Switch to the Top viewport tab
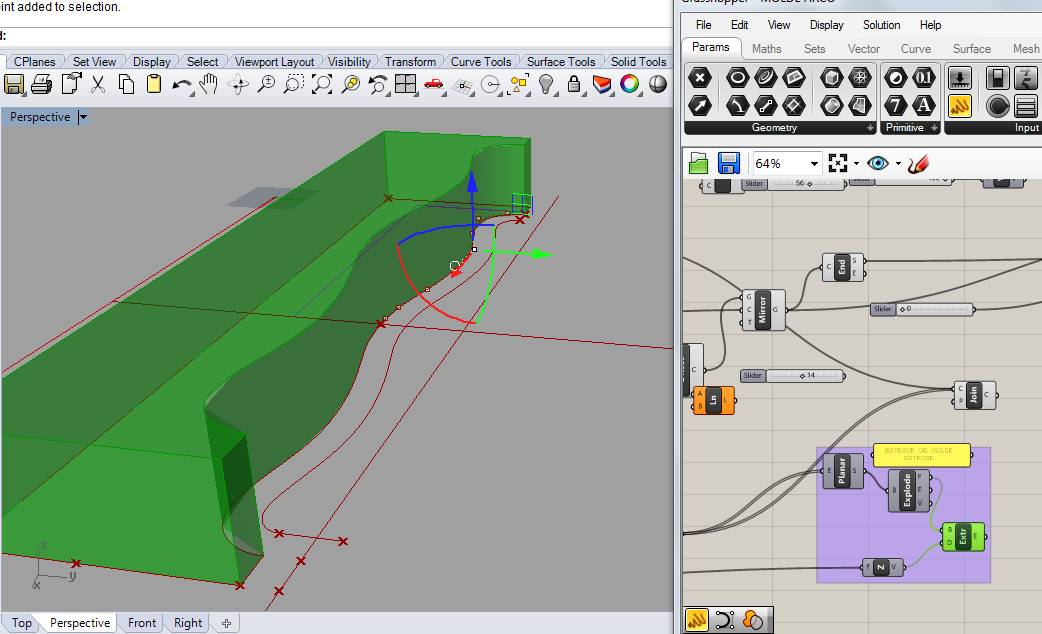The image size is (1042, 634). coord(21,623)
